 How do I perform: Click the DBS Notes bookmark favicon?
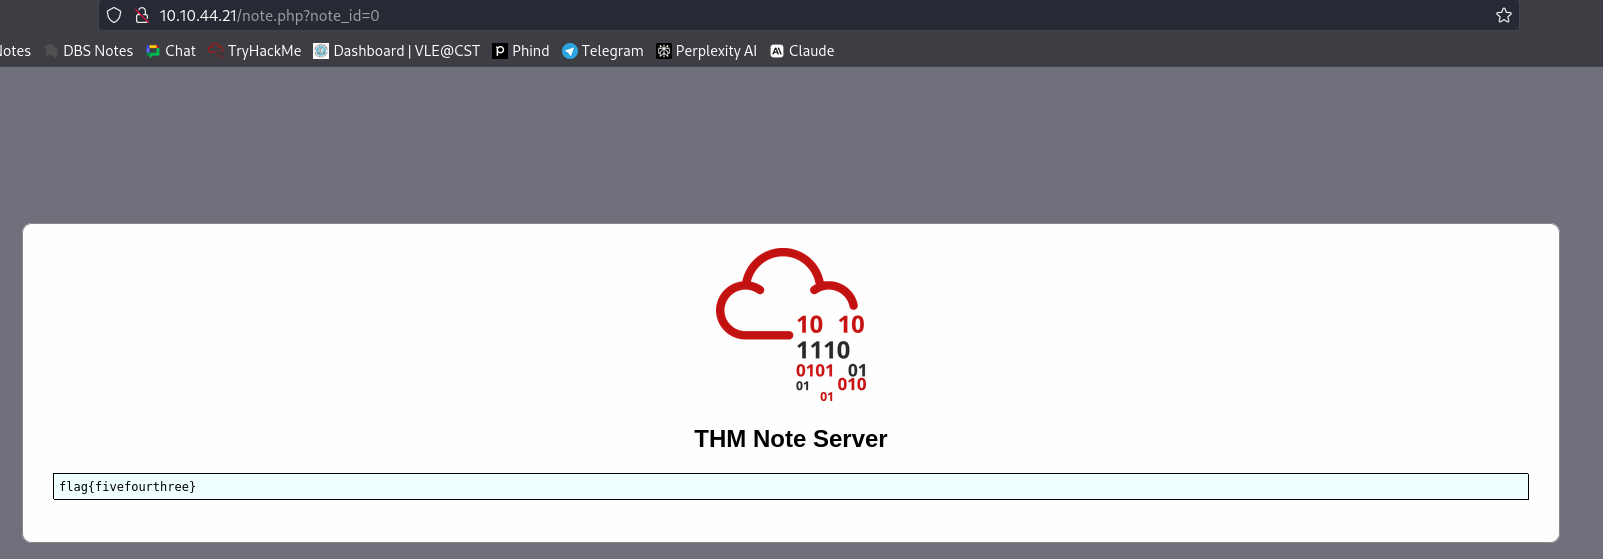click(x=51, y=51)
